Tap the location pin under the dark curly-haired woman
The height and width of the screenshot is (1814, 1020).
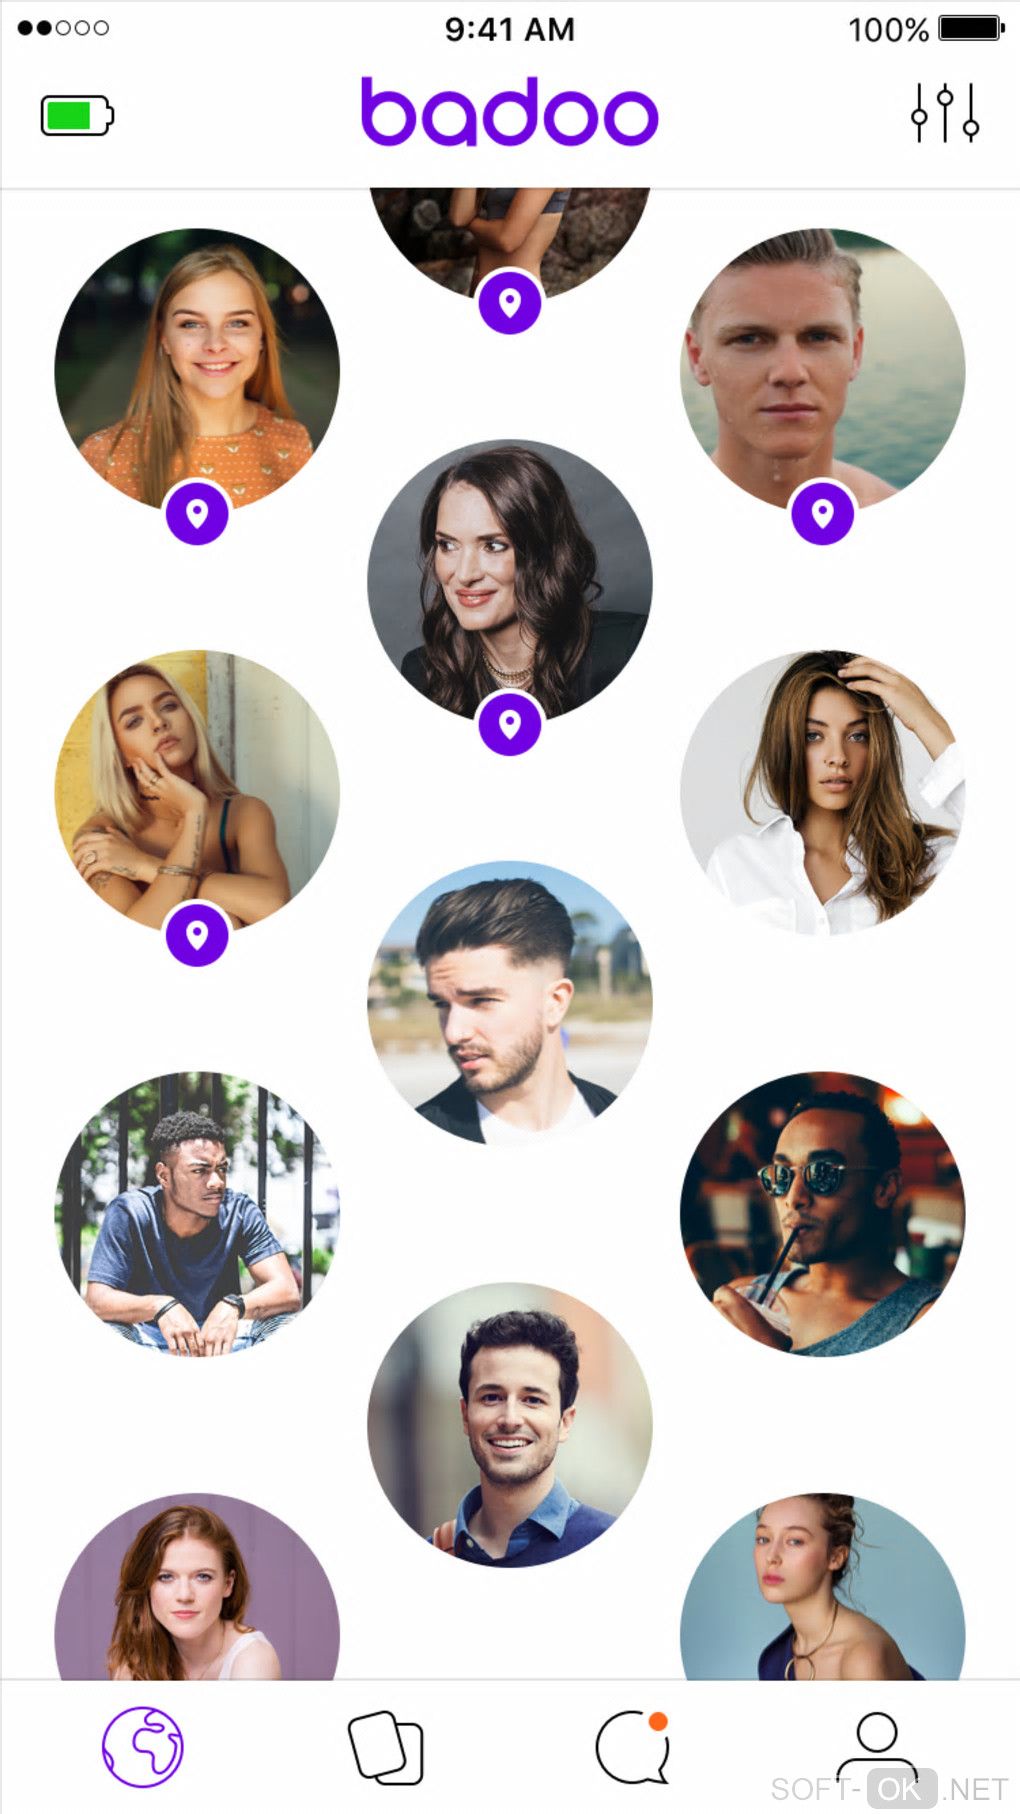(x=510, y=724)
